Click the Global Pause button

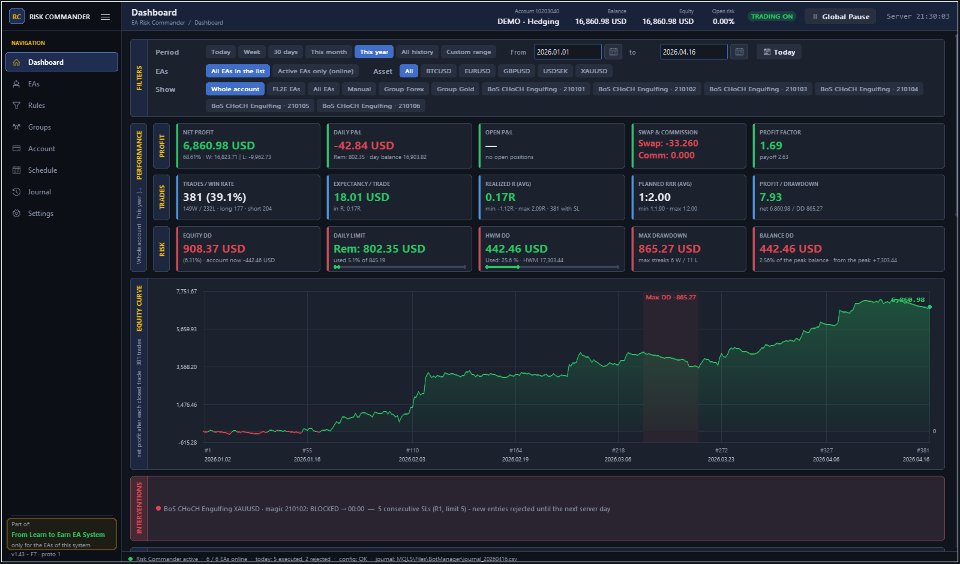[x=840, y=17]
